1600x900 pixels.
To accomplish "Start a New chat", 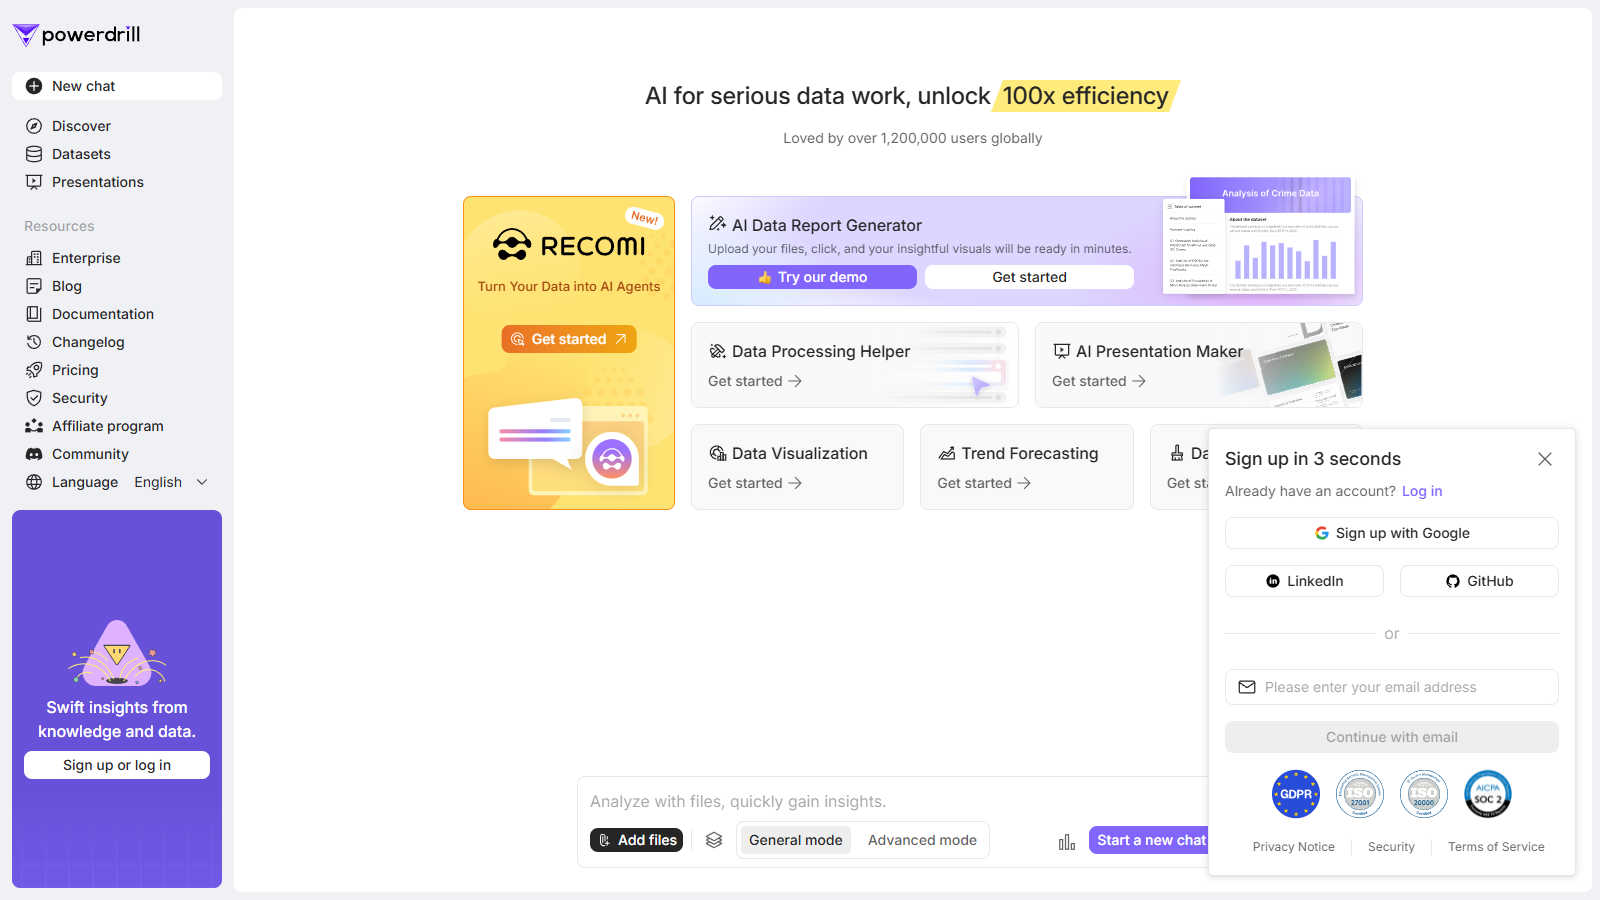I will (117, 86).
